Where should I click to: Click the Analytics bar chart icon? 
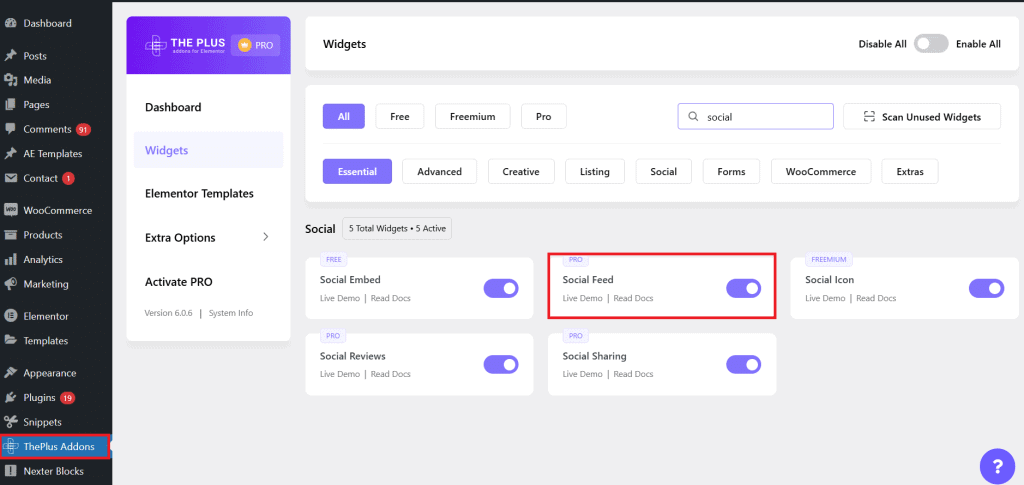(x=11, y=260)
